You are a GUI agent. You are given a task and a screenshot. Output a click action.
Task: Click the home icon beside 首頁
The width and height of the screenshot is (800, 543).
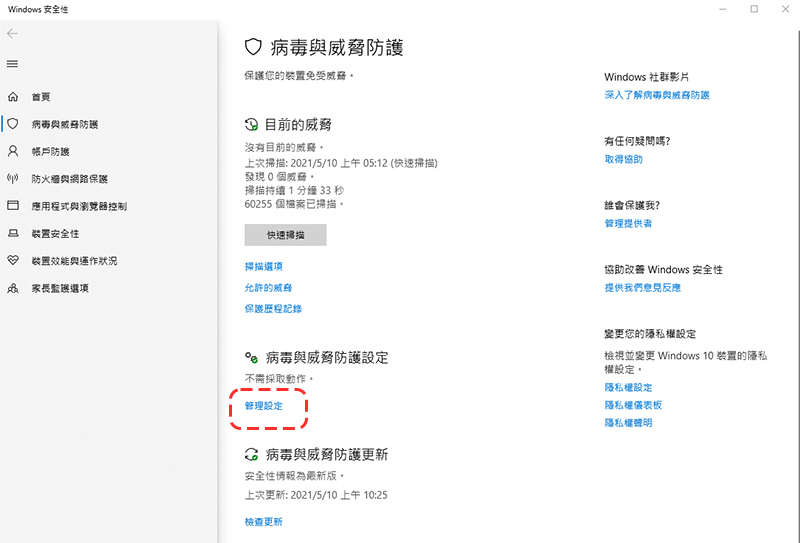point(13,96)
